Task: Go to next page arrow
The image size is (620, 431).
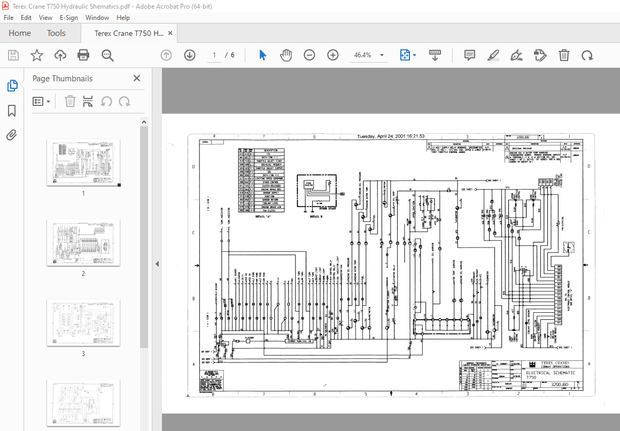Action: [190, 55]
